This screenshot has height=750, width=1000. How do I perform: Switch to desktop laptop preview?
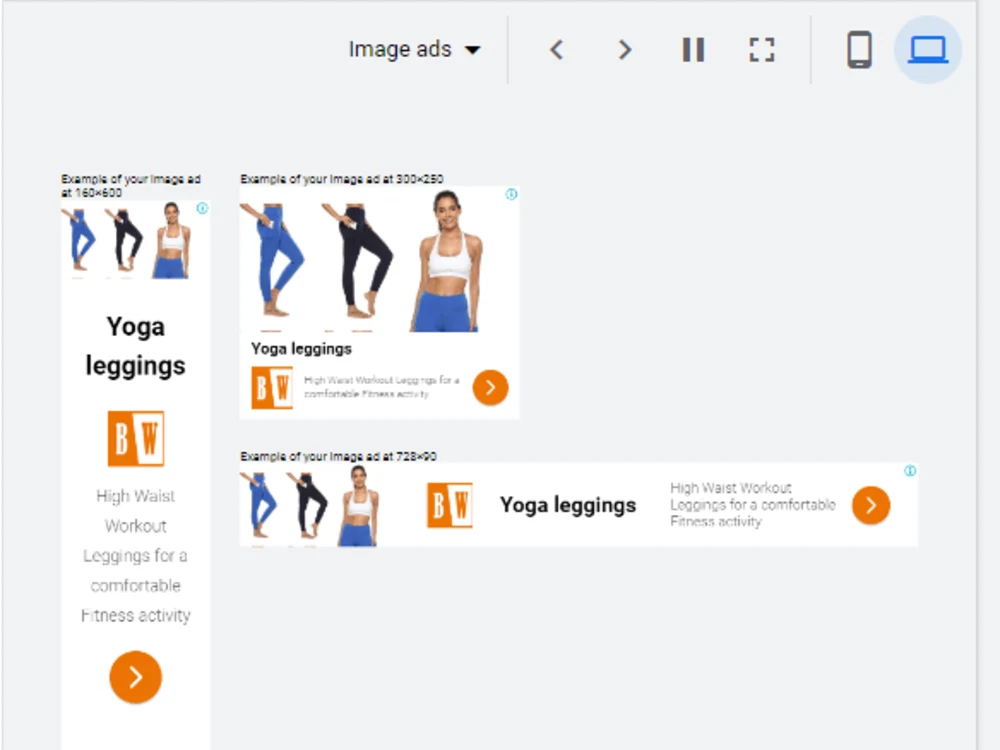coord(927,50)
